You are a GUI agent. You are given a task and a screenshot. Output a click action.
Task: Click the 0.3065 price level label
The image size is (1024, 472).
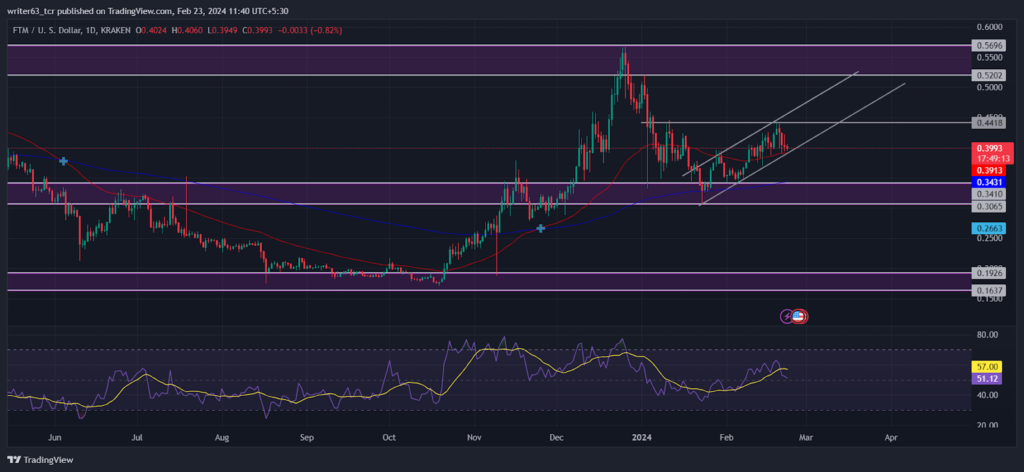coord(988,206)
